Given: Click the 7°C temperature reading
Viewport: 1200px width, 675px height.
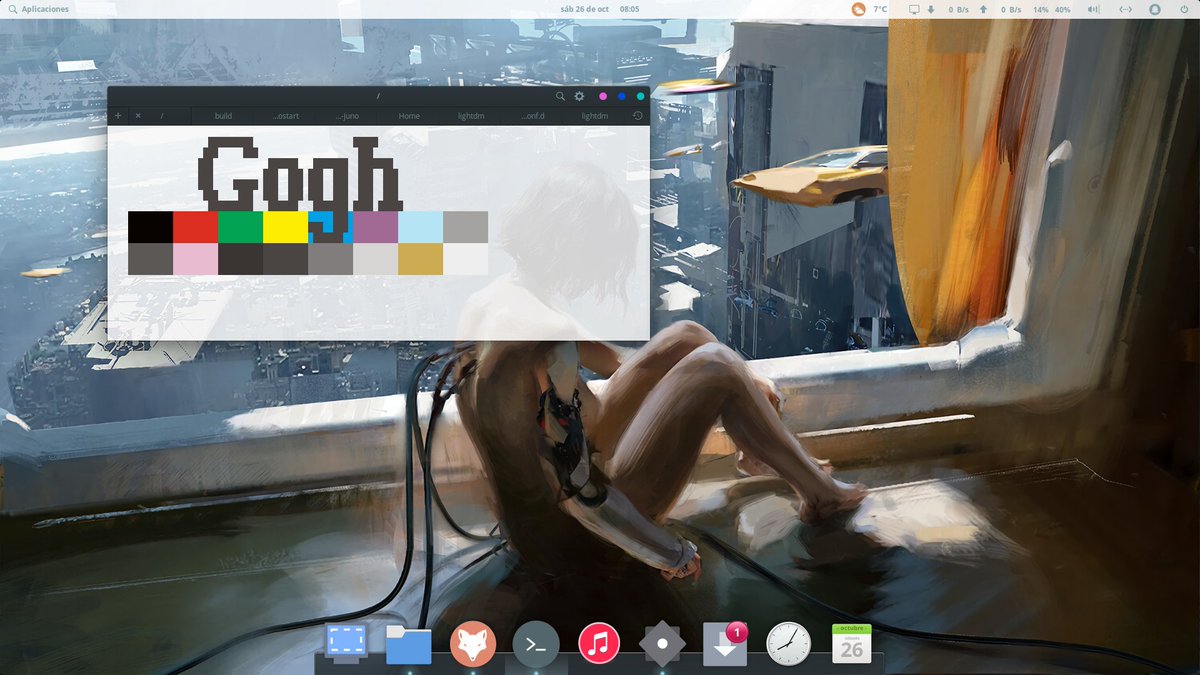Looking at the screenshot, I should click(x=880, y=9).
